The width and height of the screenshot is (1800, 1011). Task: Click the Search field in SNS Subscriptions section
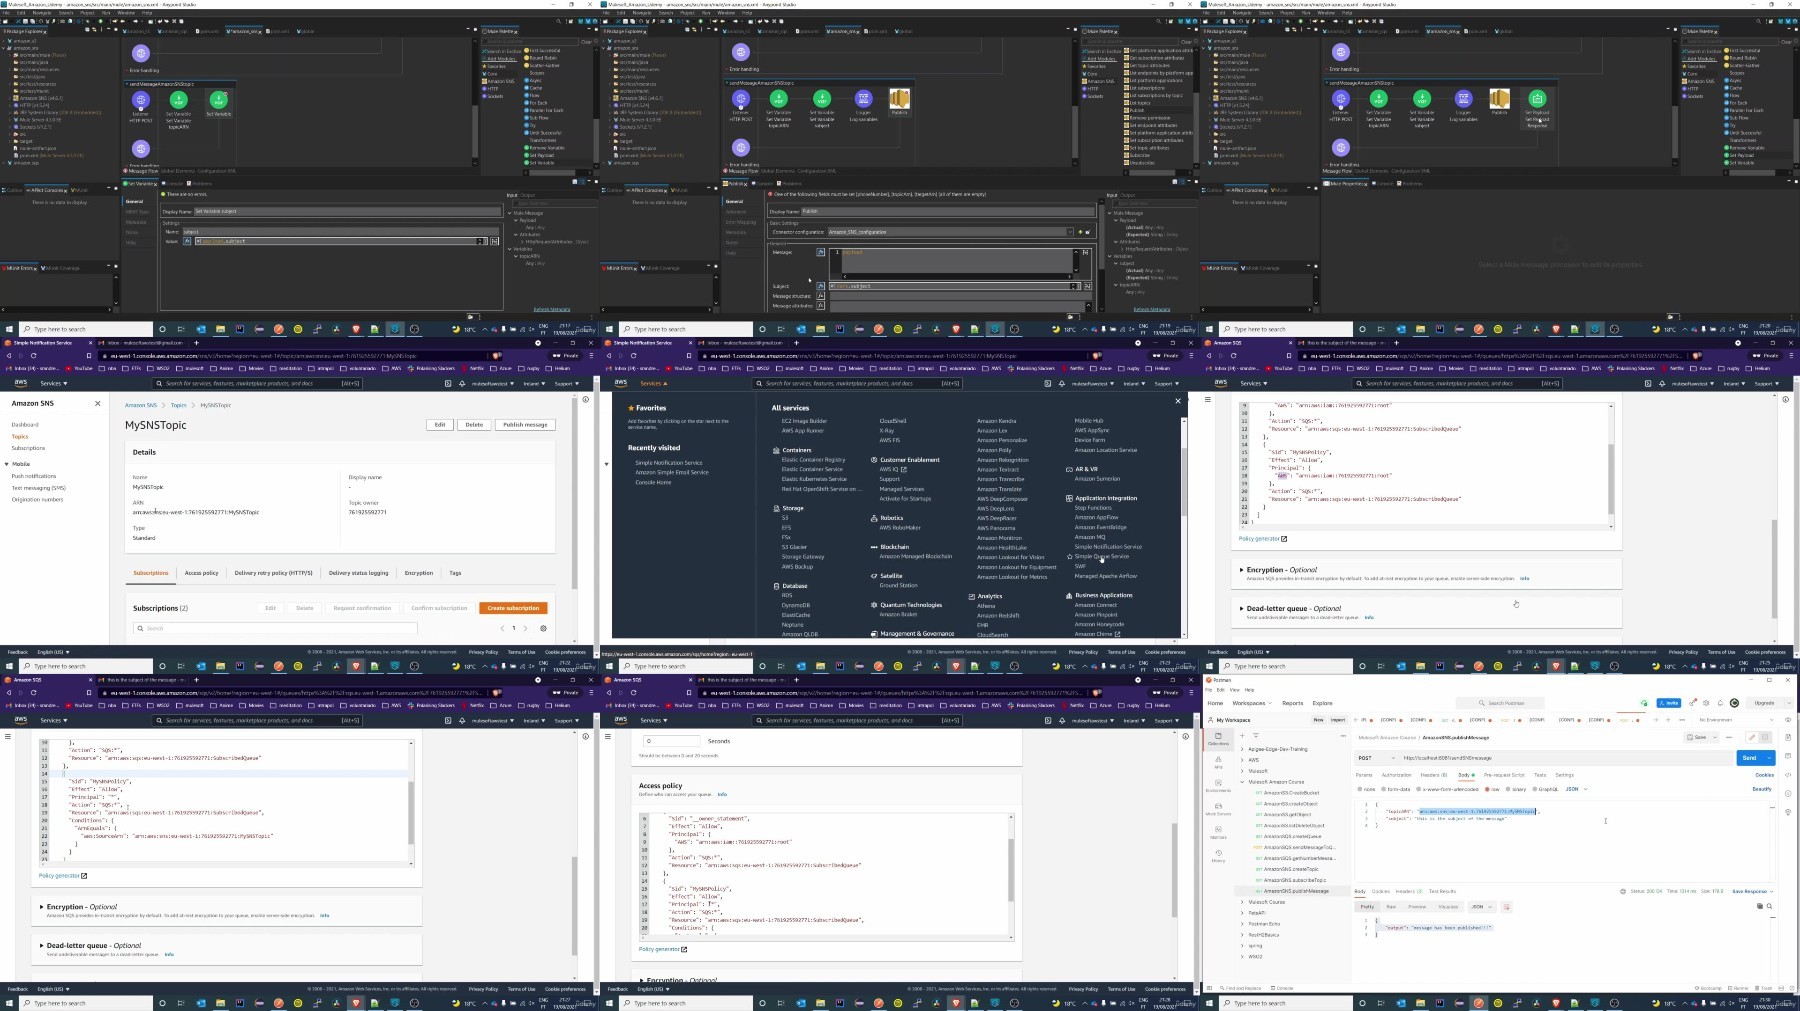(275, 628)
